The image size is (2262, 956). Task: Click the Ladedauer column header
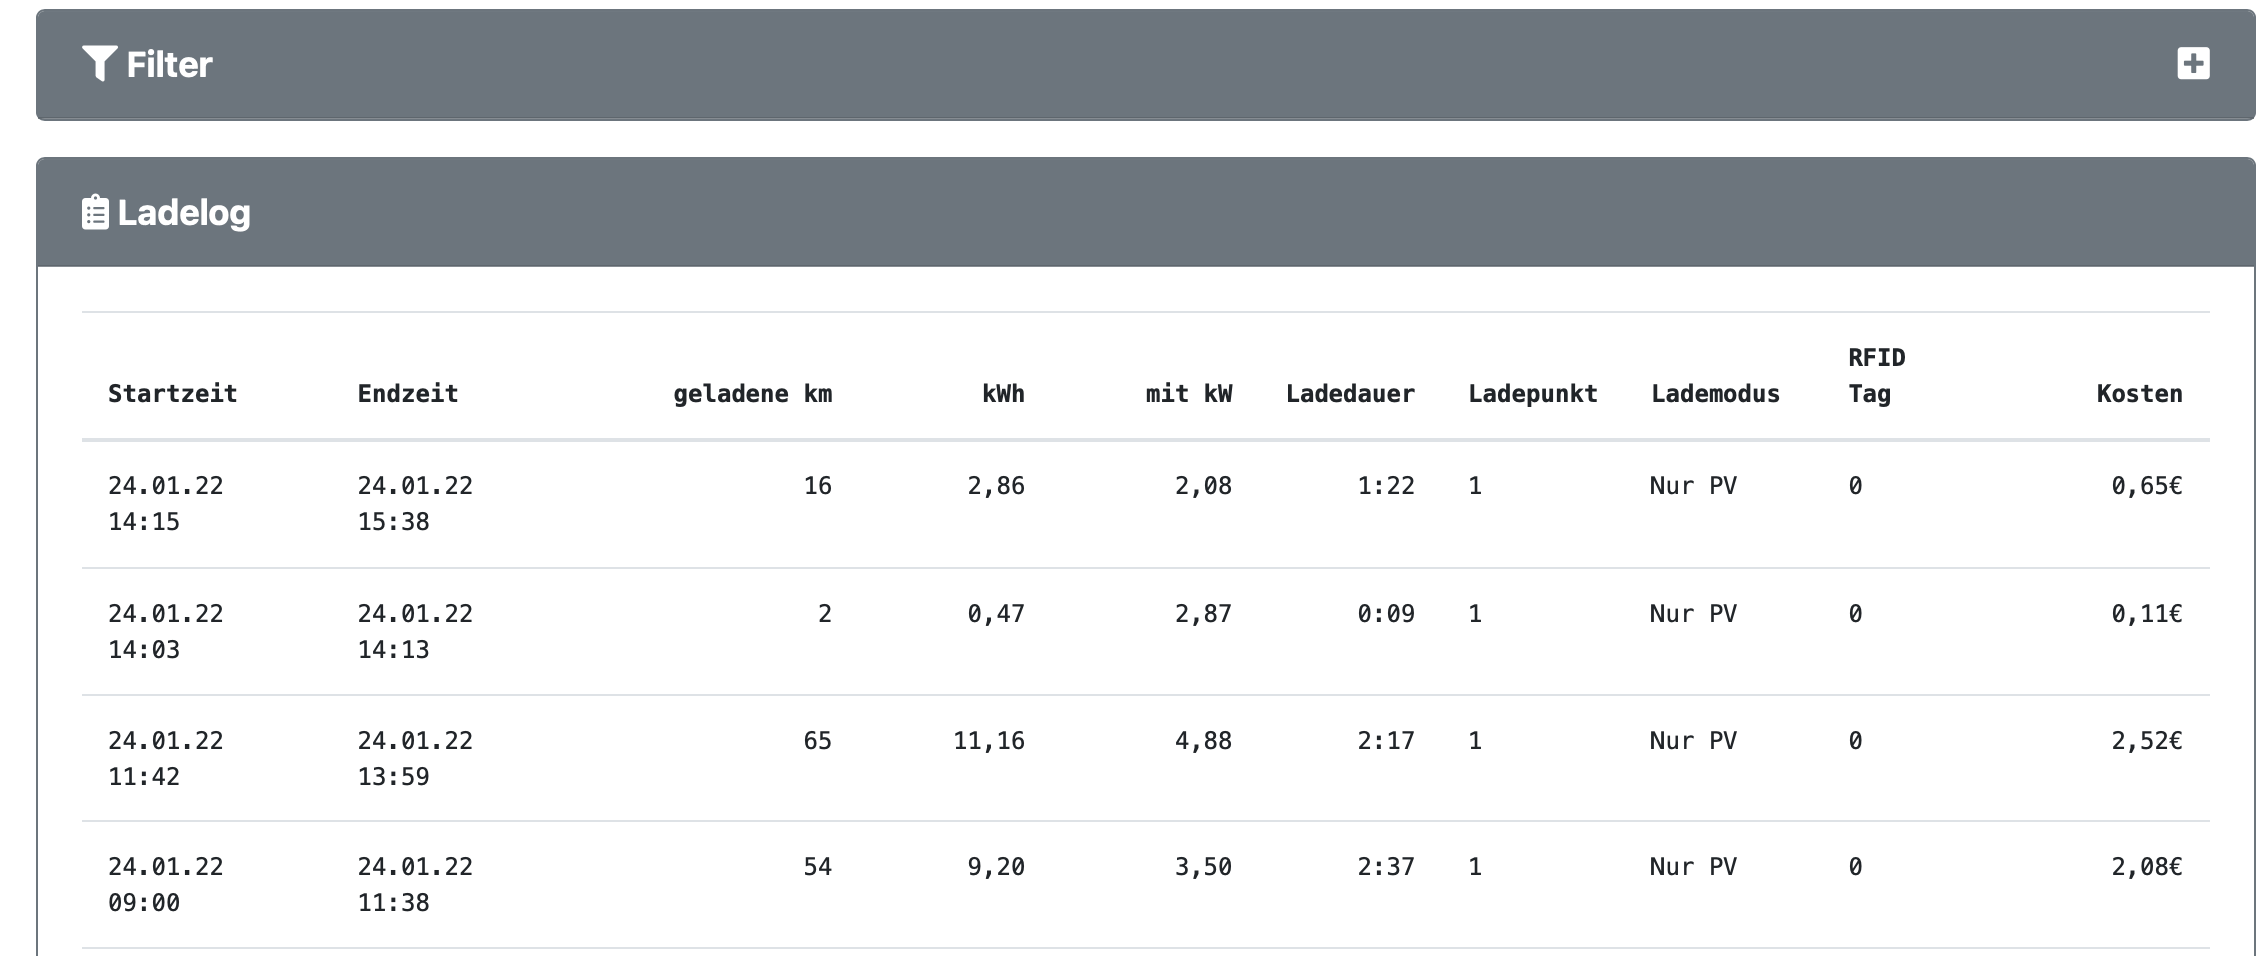pyautogui.click(x=1349, y=394)
